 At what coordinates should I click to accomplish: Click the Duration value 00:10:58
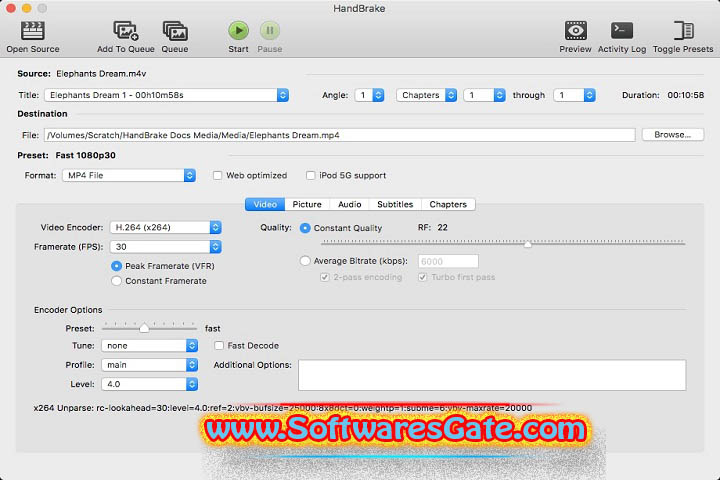(686, 95)
